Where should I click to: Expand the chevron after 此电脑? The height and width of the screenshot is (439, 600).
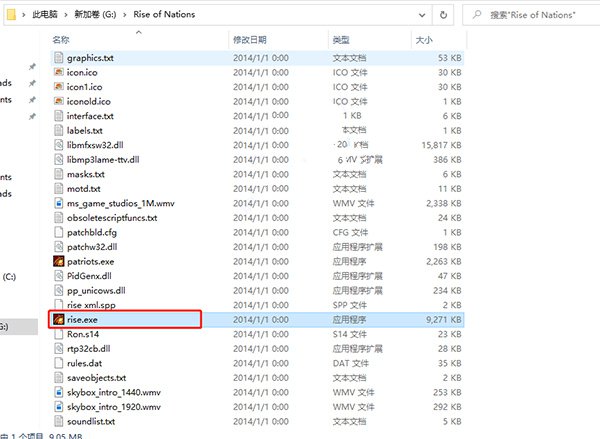point(66,15)
